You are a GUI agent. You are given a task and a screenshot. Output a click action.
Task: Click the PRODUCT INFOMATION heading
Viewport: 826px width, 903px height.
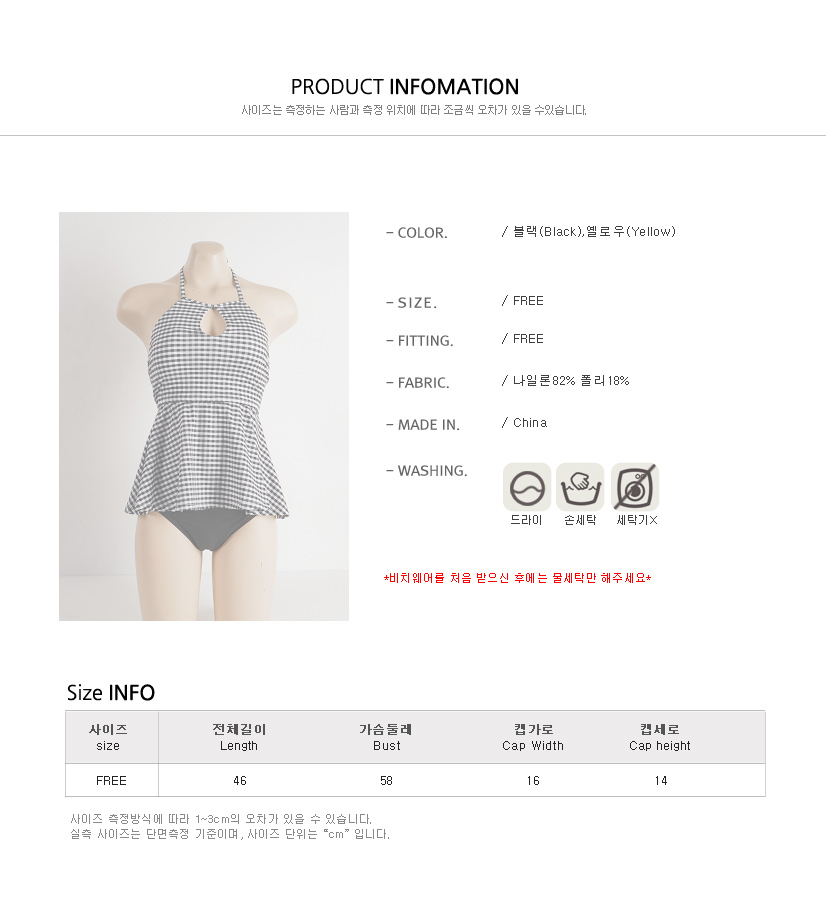[x=405, y=87]
